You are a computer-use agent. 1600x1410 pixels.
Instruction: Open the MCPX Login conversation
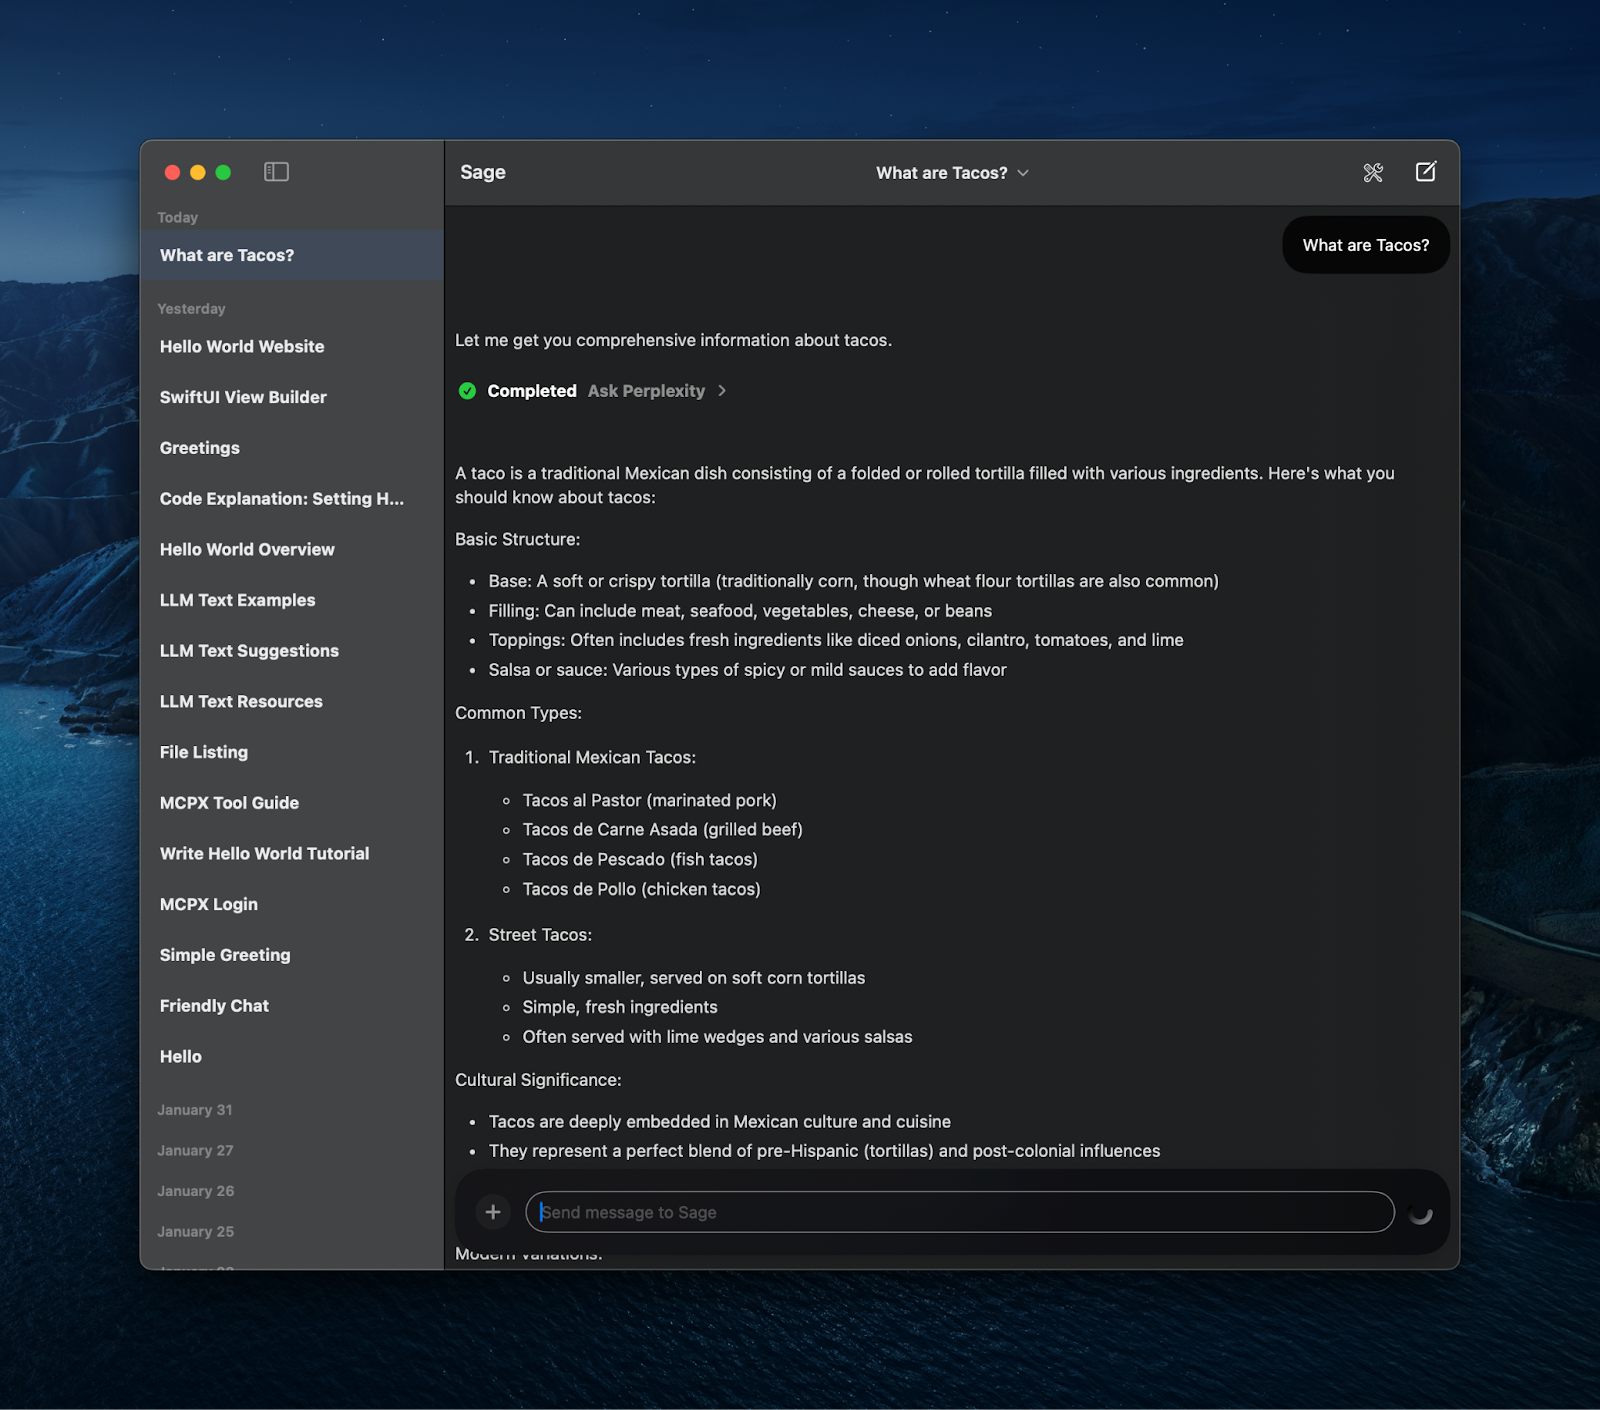pyautogui.click(x=292, y=904)
